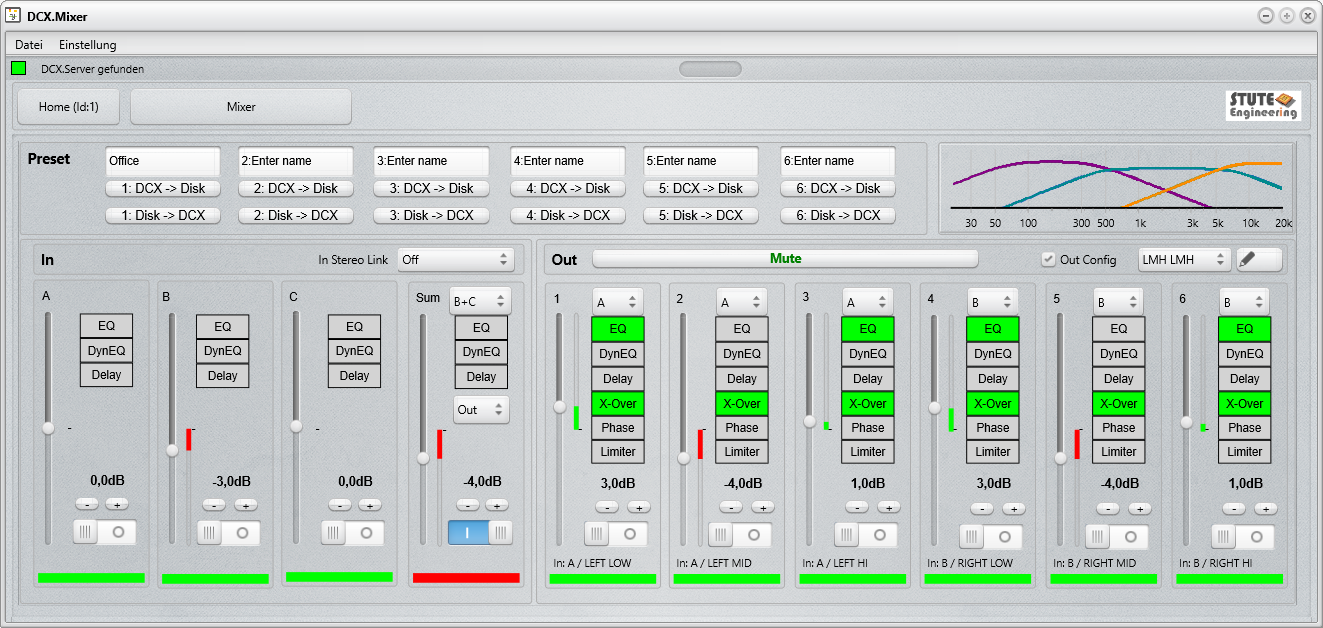Open Delay settings for input channel B
Viewport: 1323px width, 628px height.
222,374
